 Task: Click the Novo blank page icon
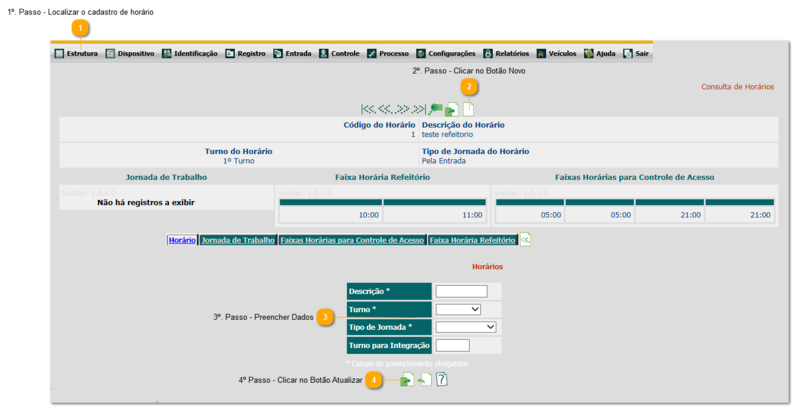point(468,109)
